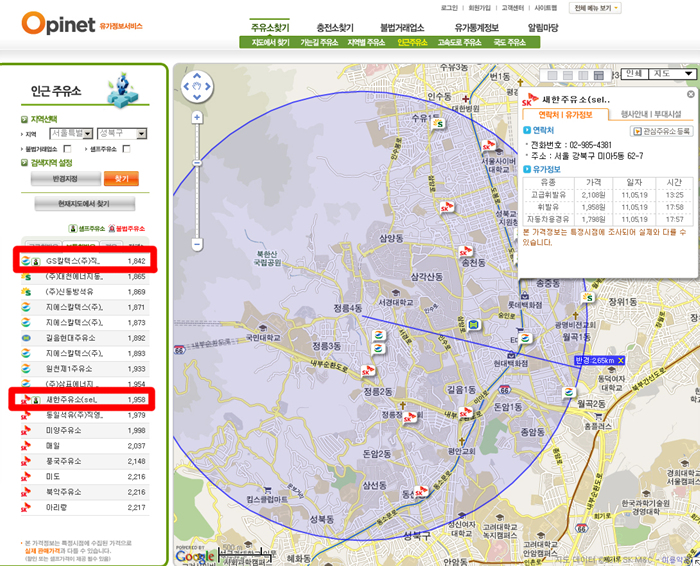The width and height of the screenshot is (700, 566).
Task: Select the 북악주유소 list row
Action: coord(85,492)
